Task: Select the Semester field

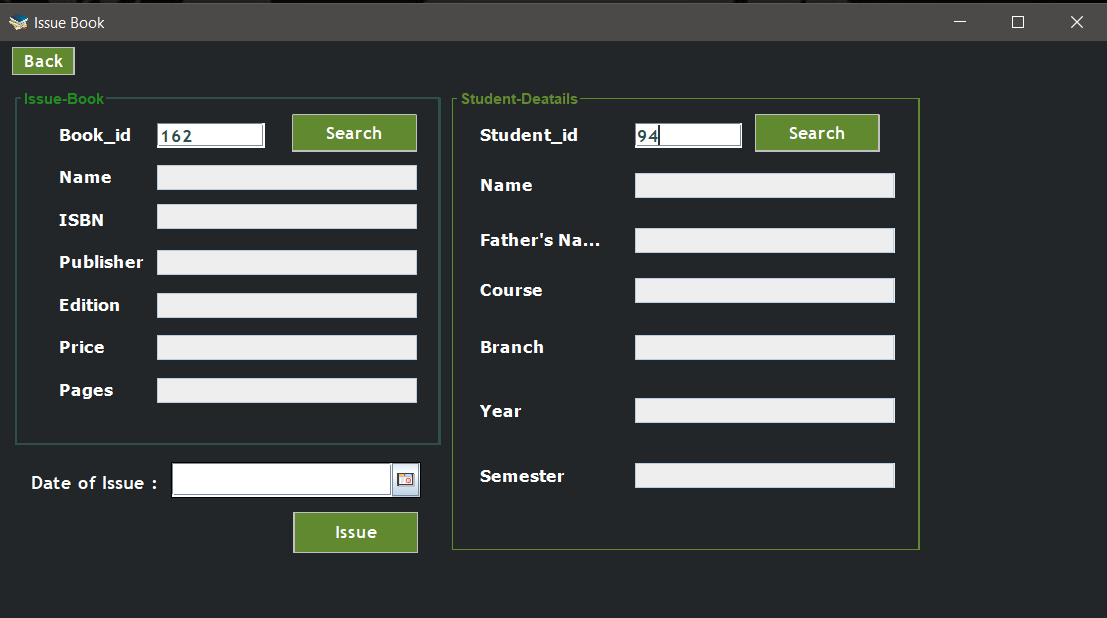Action: tap(765, 475)
